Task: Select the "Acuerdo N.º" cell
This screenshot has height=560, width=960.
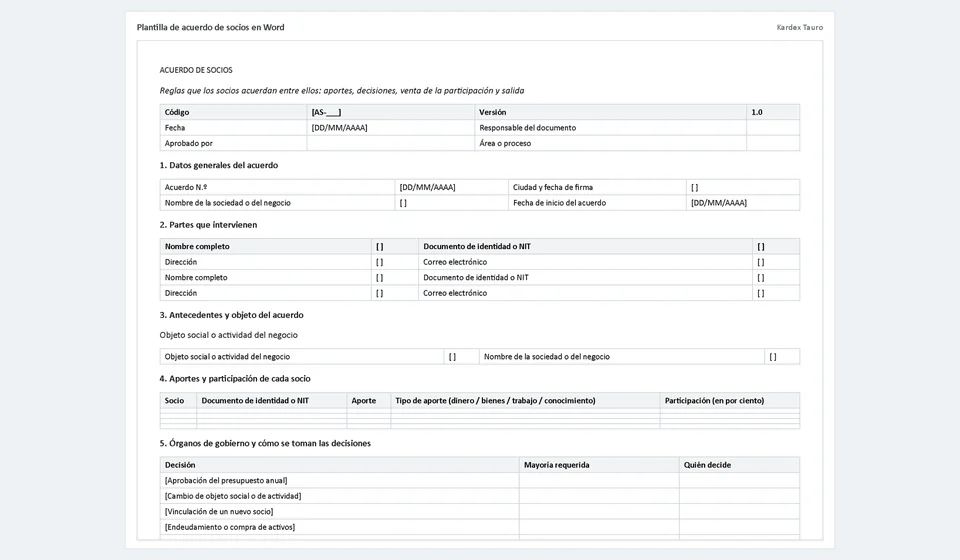Action: pos(277,187)
